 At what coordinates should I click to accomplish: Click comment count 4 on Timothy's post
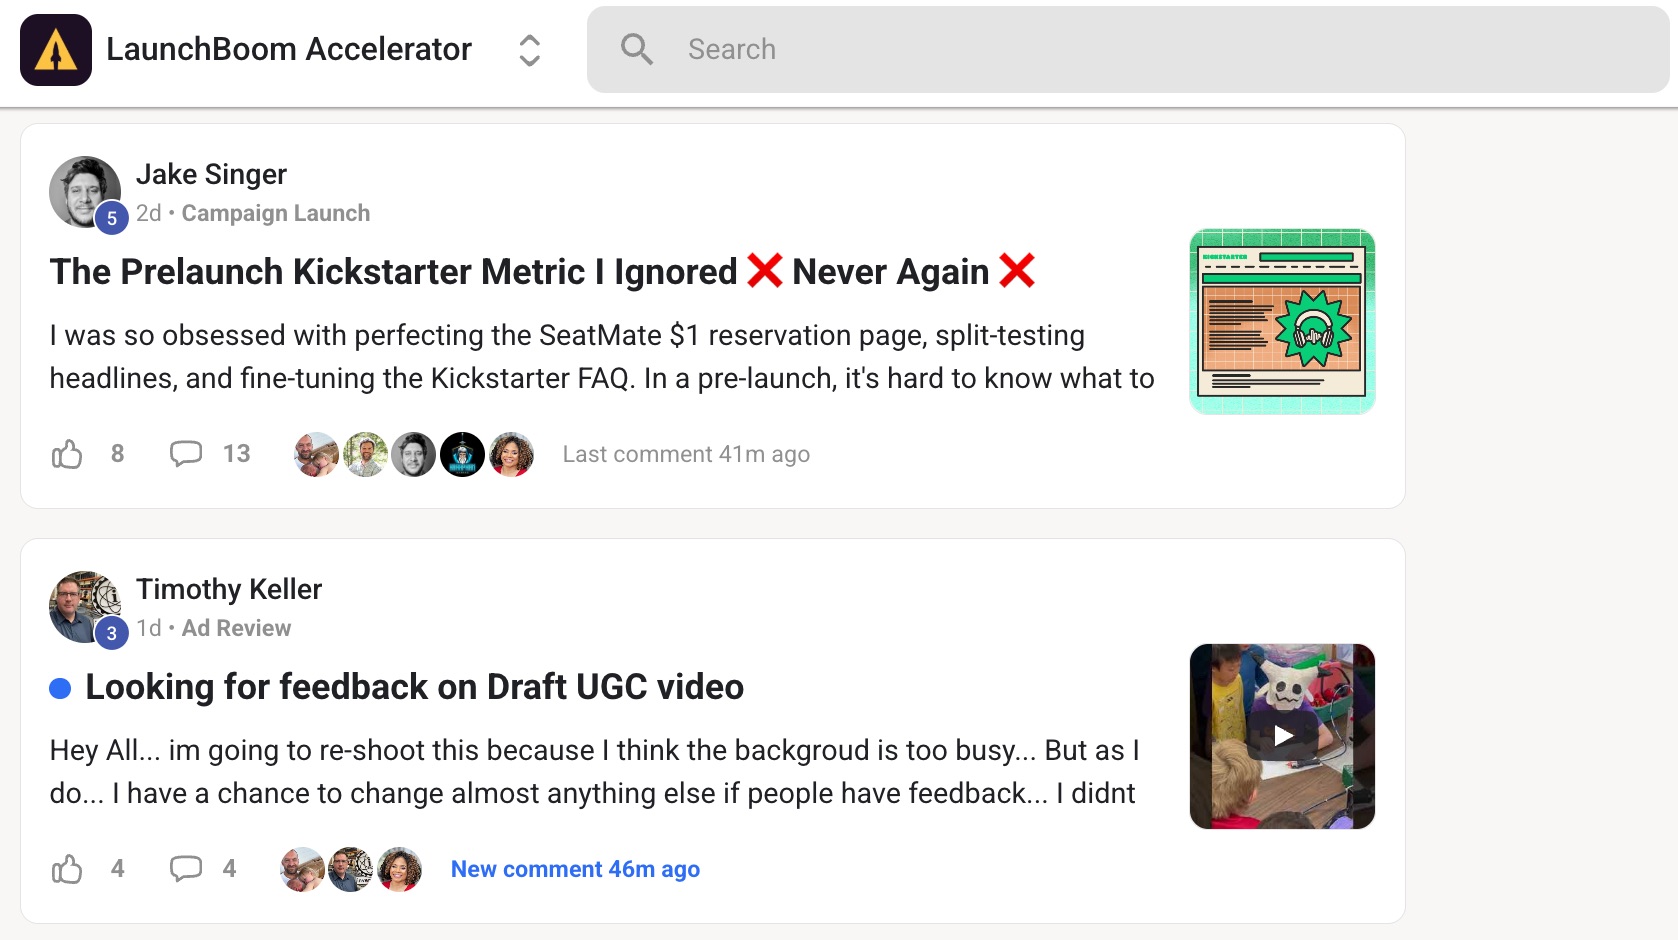click(x=229, y=869)
